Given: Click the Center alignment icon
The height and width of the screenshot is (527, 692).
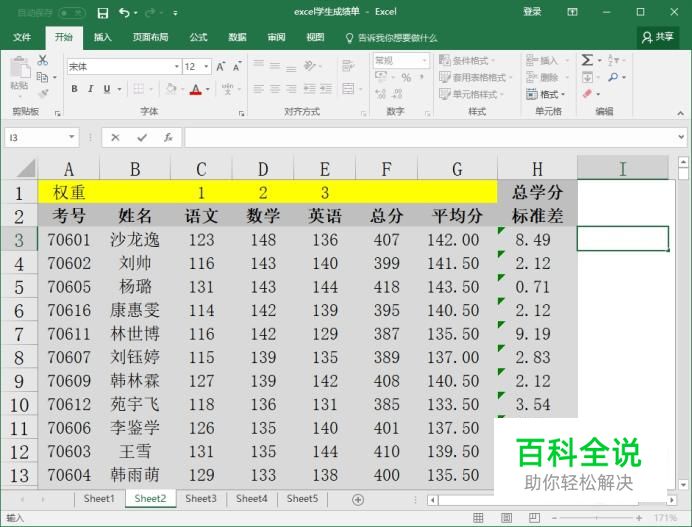Looking at the screenshot, I should pos(275,89).
